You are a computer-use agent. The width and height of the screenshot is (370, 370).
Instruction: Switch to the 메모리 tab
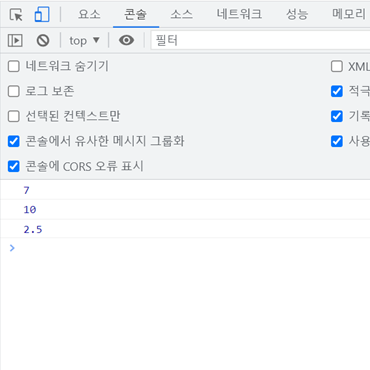[349, 14]
